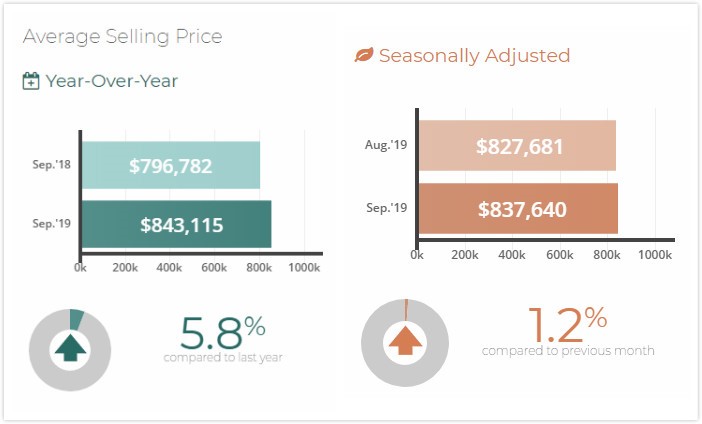This screenshot has height=424, width=702.
Task: Click the Average Selling Price title
Action: tap(122, 37)
